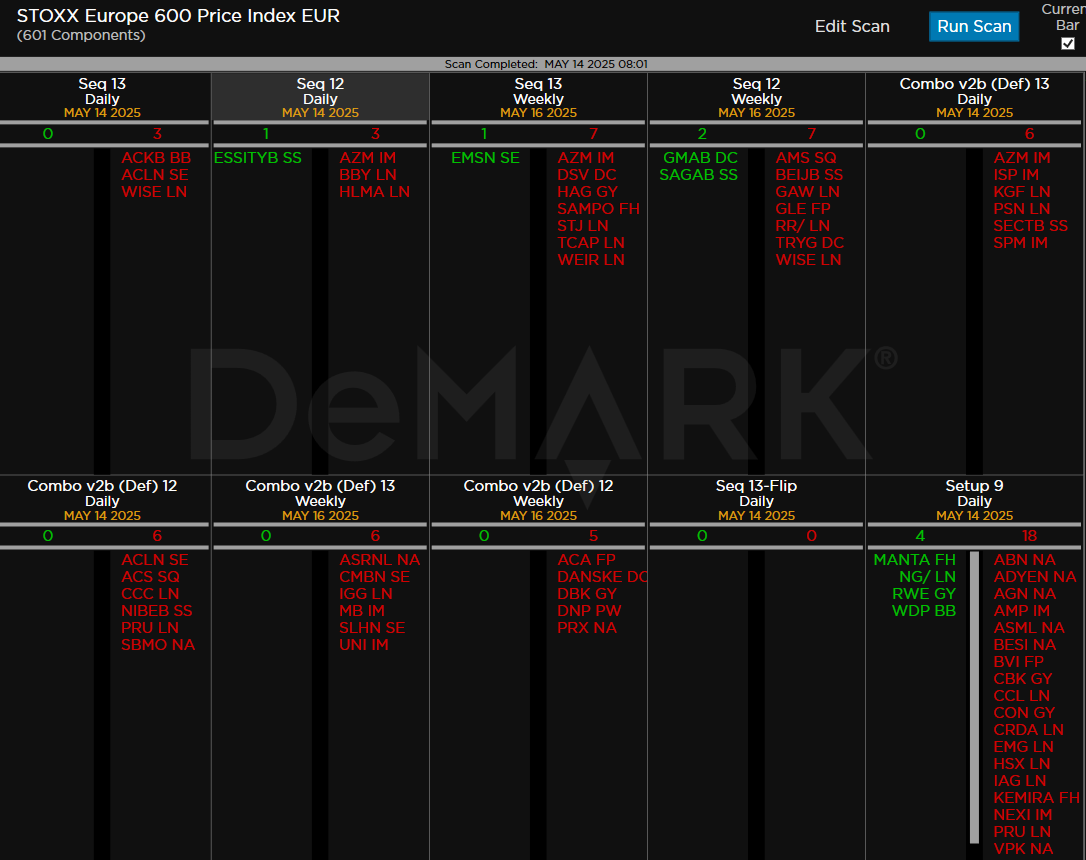Click the Run Scan button
This screenshot has height=860, width=1086.
tap(974, 26)
